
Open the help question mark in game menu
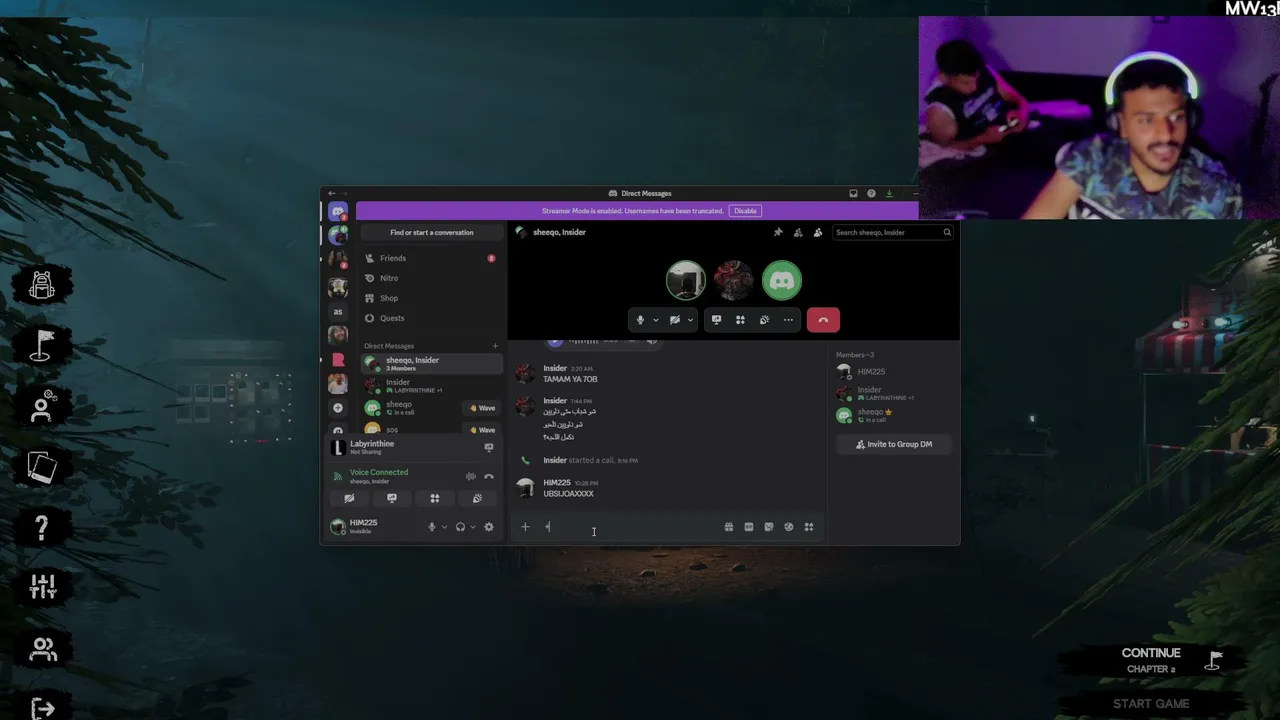click(x=42, y=528)
